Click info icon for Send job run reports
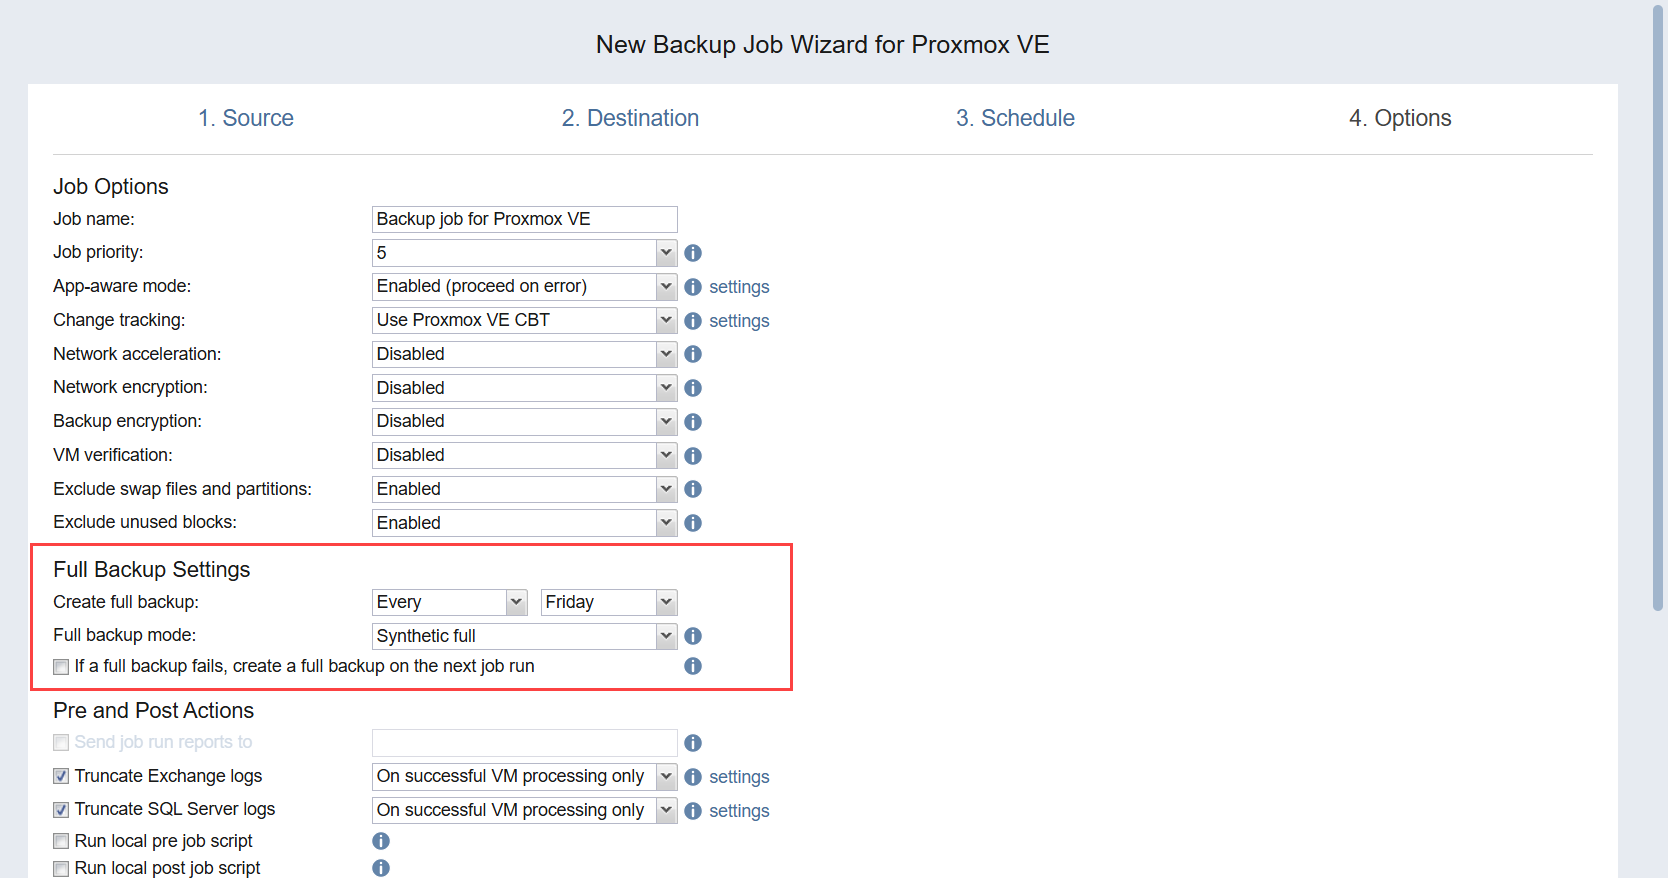The width and height of the screenshot is (1668, 878). 693,743
